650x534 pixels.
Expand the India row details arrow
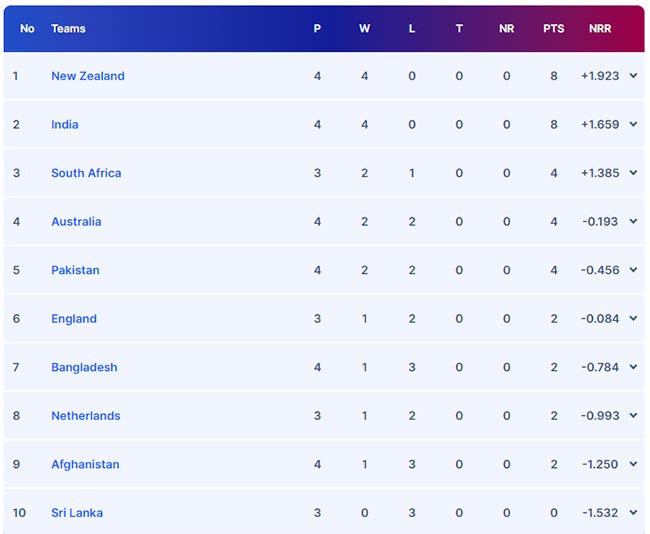(x=633, y=125)
